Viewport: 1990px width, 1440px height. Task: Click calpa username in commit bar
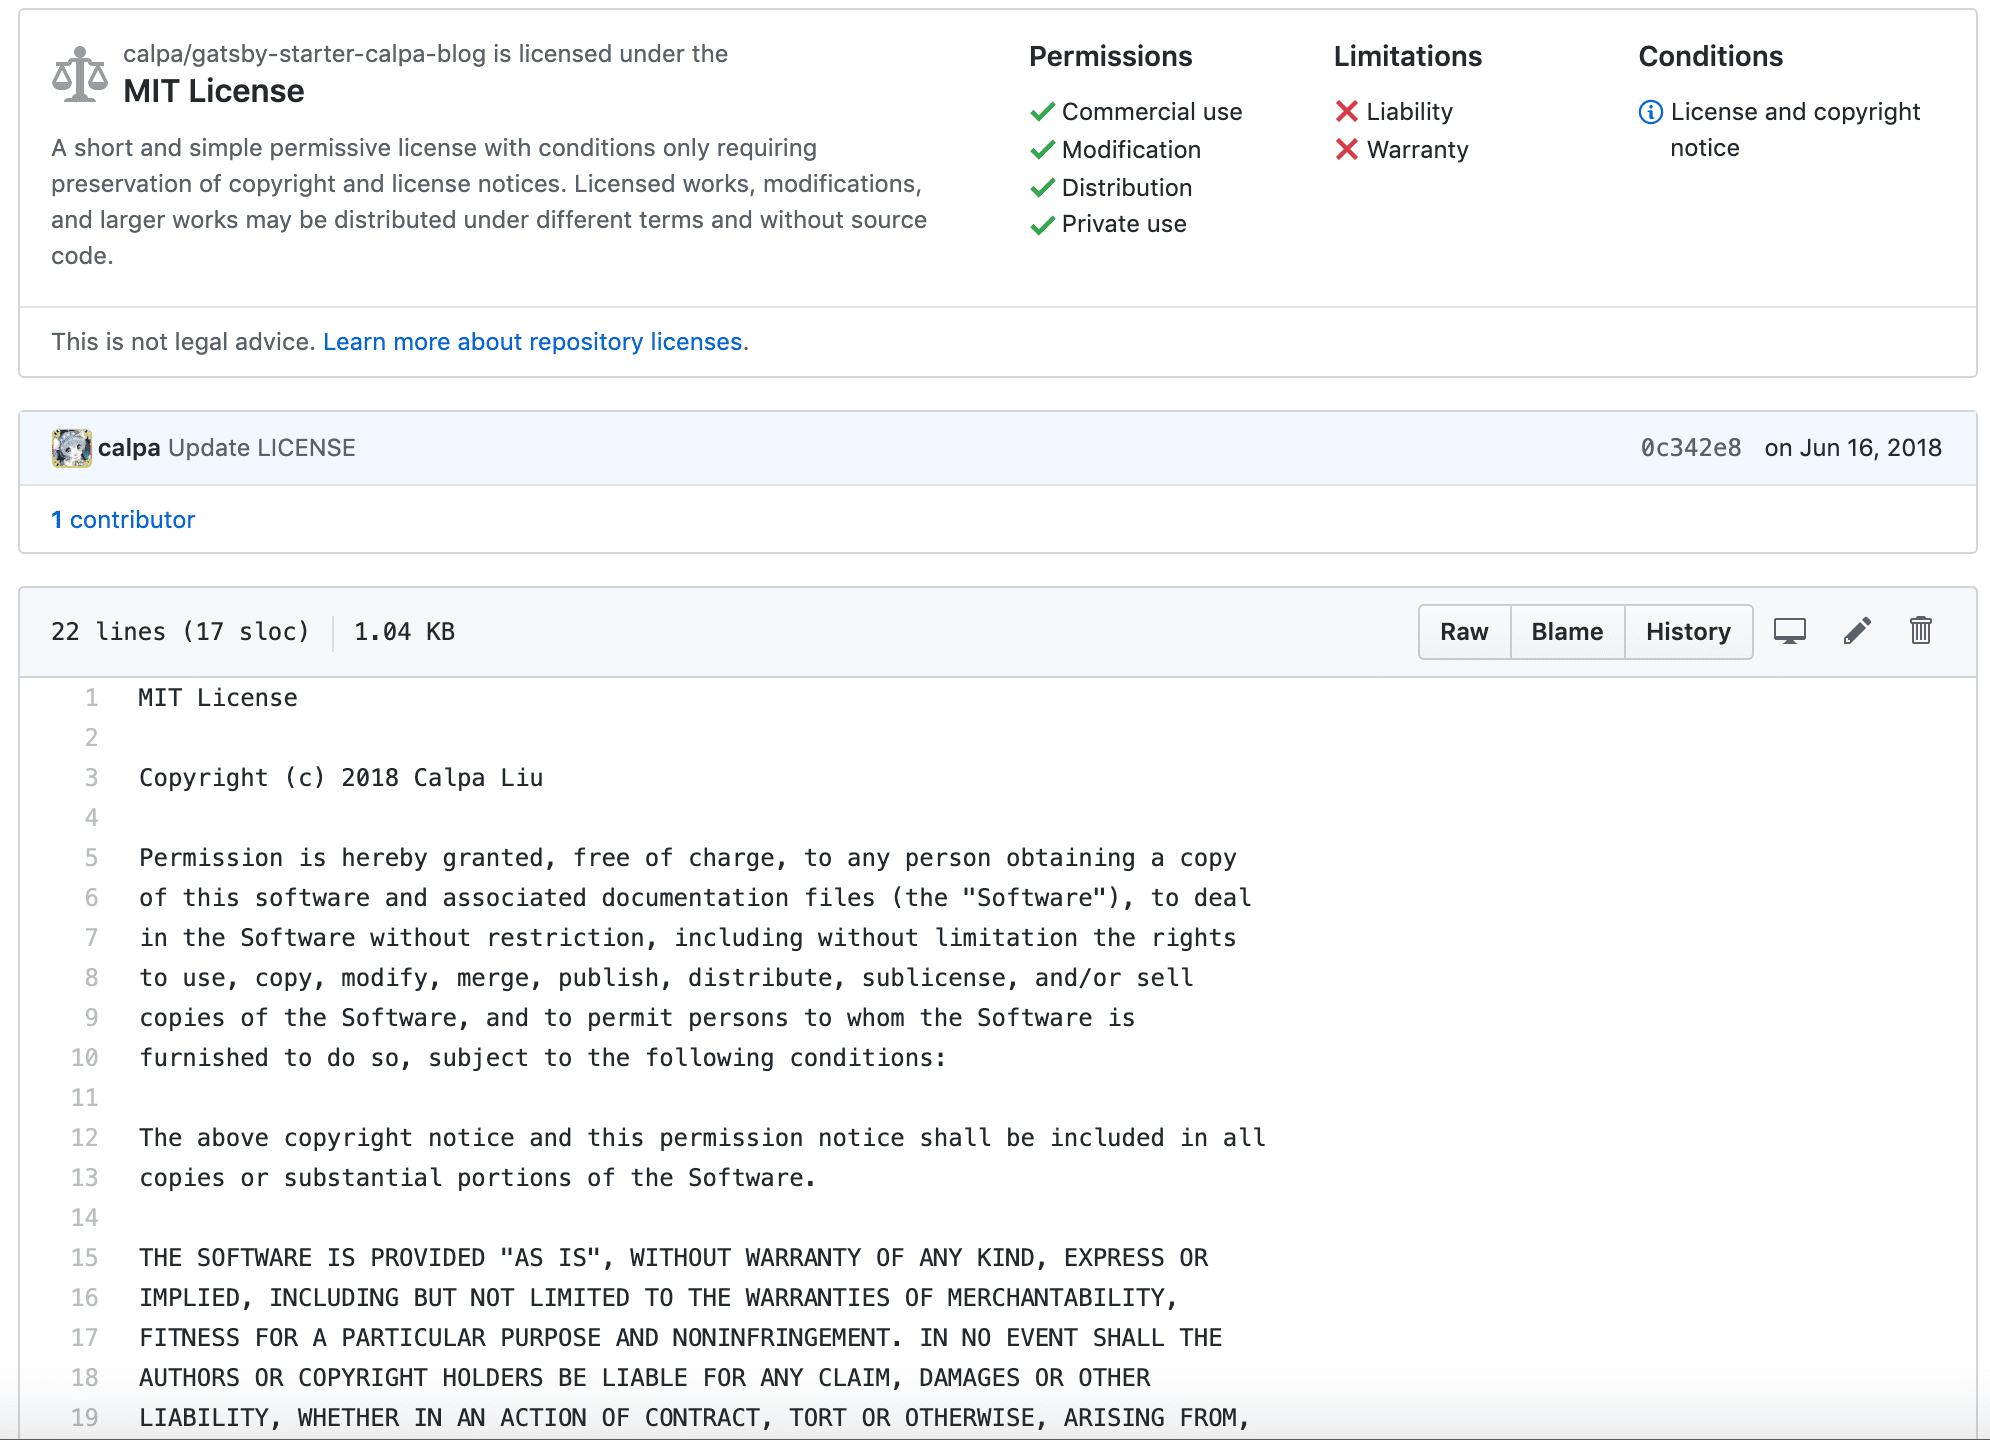click(x=129, y=448)
